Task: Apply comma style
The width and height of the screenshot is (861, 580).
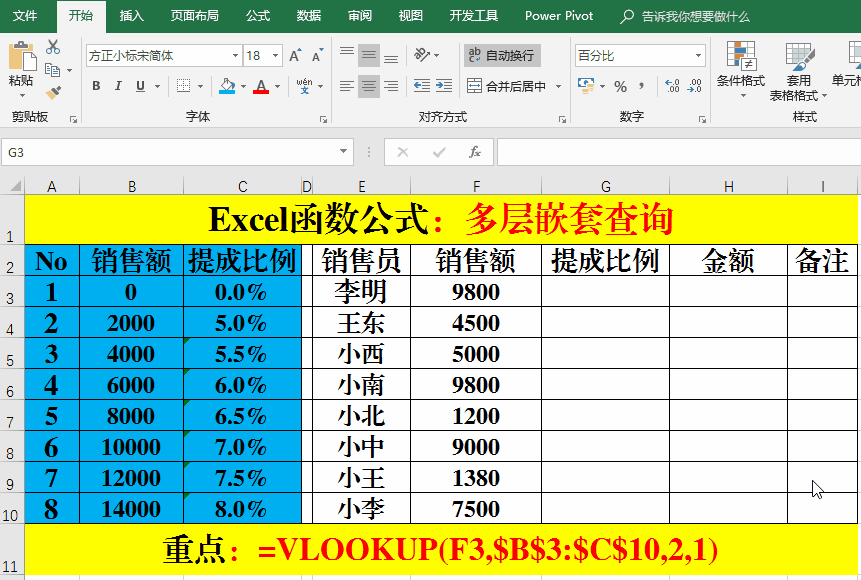Action: pyautogui.click(x=641, y=86)
